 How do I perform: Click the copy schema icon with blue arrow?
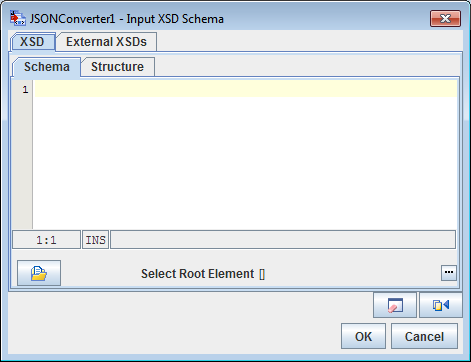click(441, 305)
